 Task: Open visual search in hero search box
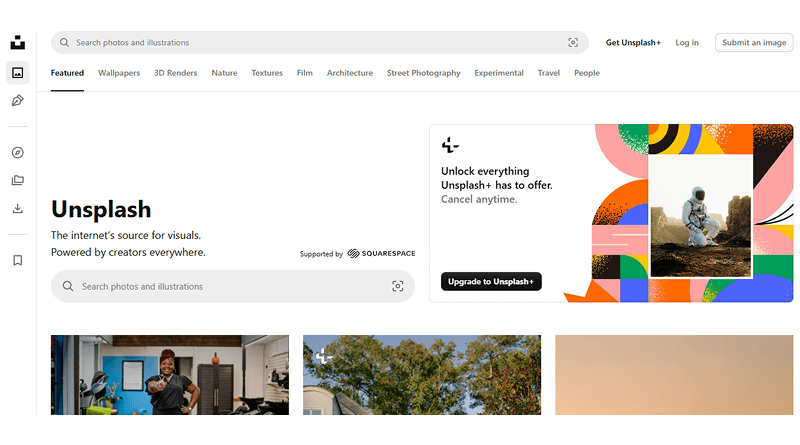[397, 286]
